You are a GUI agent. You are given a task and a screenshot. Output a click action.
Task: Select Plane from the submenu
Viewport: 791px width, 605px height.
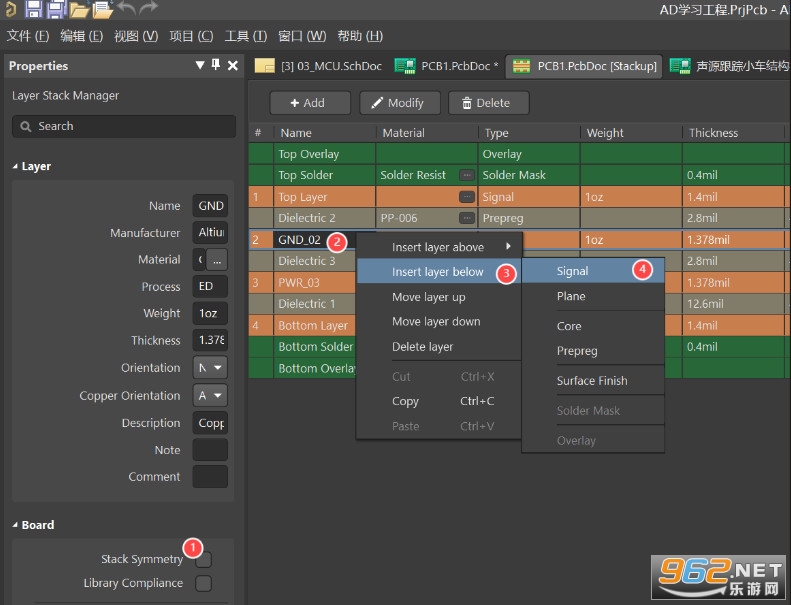[x=593, y=296]
